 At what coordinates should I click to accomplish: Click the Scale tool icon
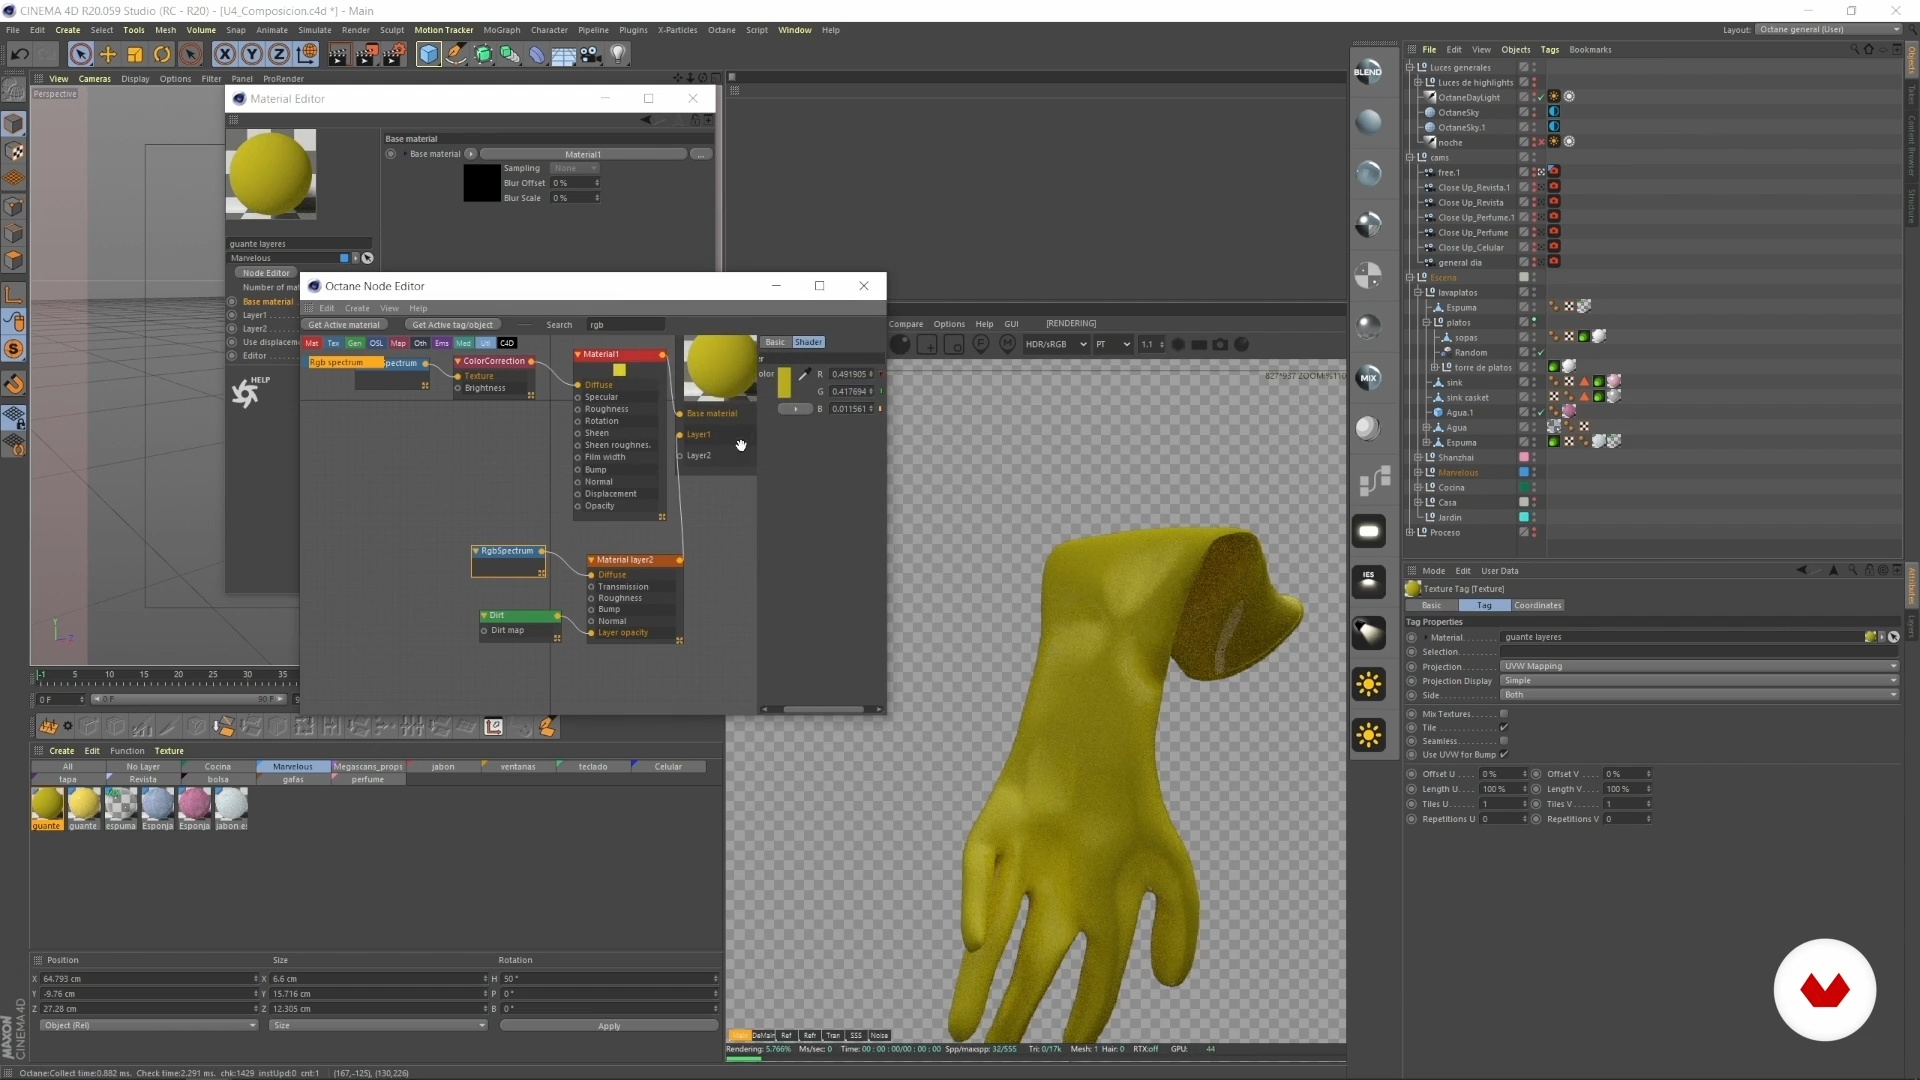click(x=135, y=55)
